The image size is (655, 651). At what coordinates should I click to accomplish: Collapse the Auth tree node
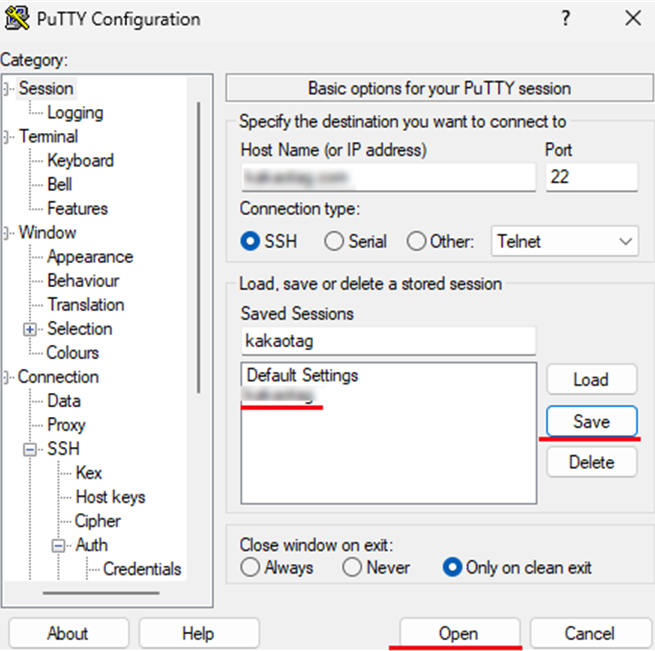58,546
